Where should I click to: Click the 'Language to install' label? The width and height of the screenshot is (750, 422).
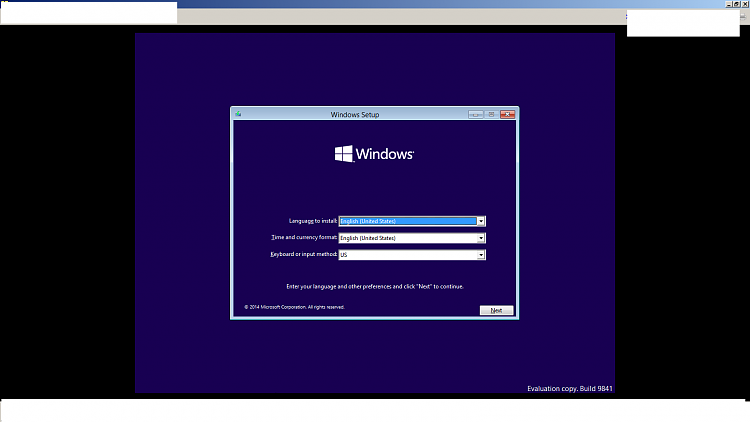pyautogui.click(x=313, y=221)
